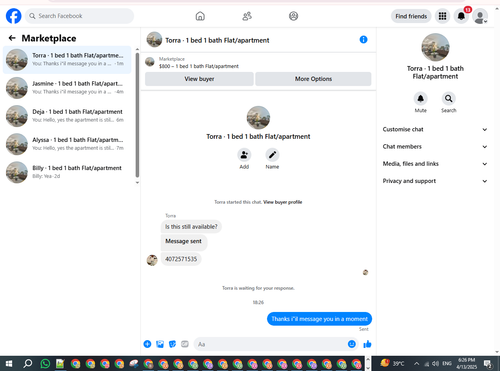This screenshot has height=371, width=500.
Task: Open WhatsApp from the taskbar
Action: pos(45,364)
